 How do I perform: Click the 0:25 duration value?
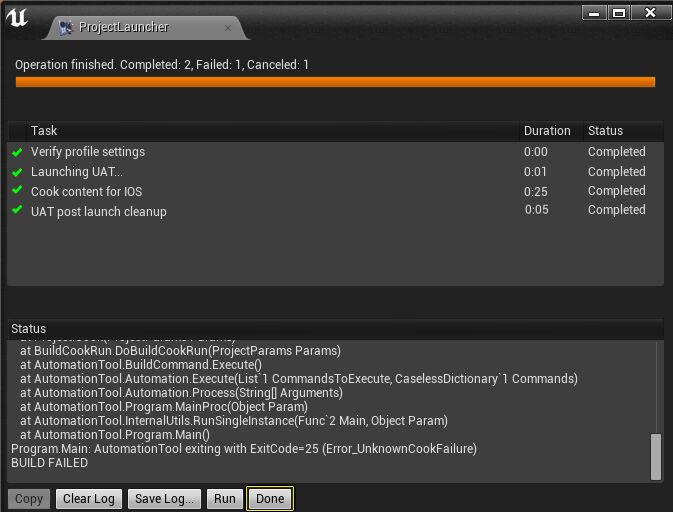click(x=535, y=191)
